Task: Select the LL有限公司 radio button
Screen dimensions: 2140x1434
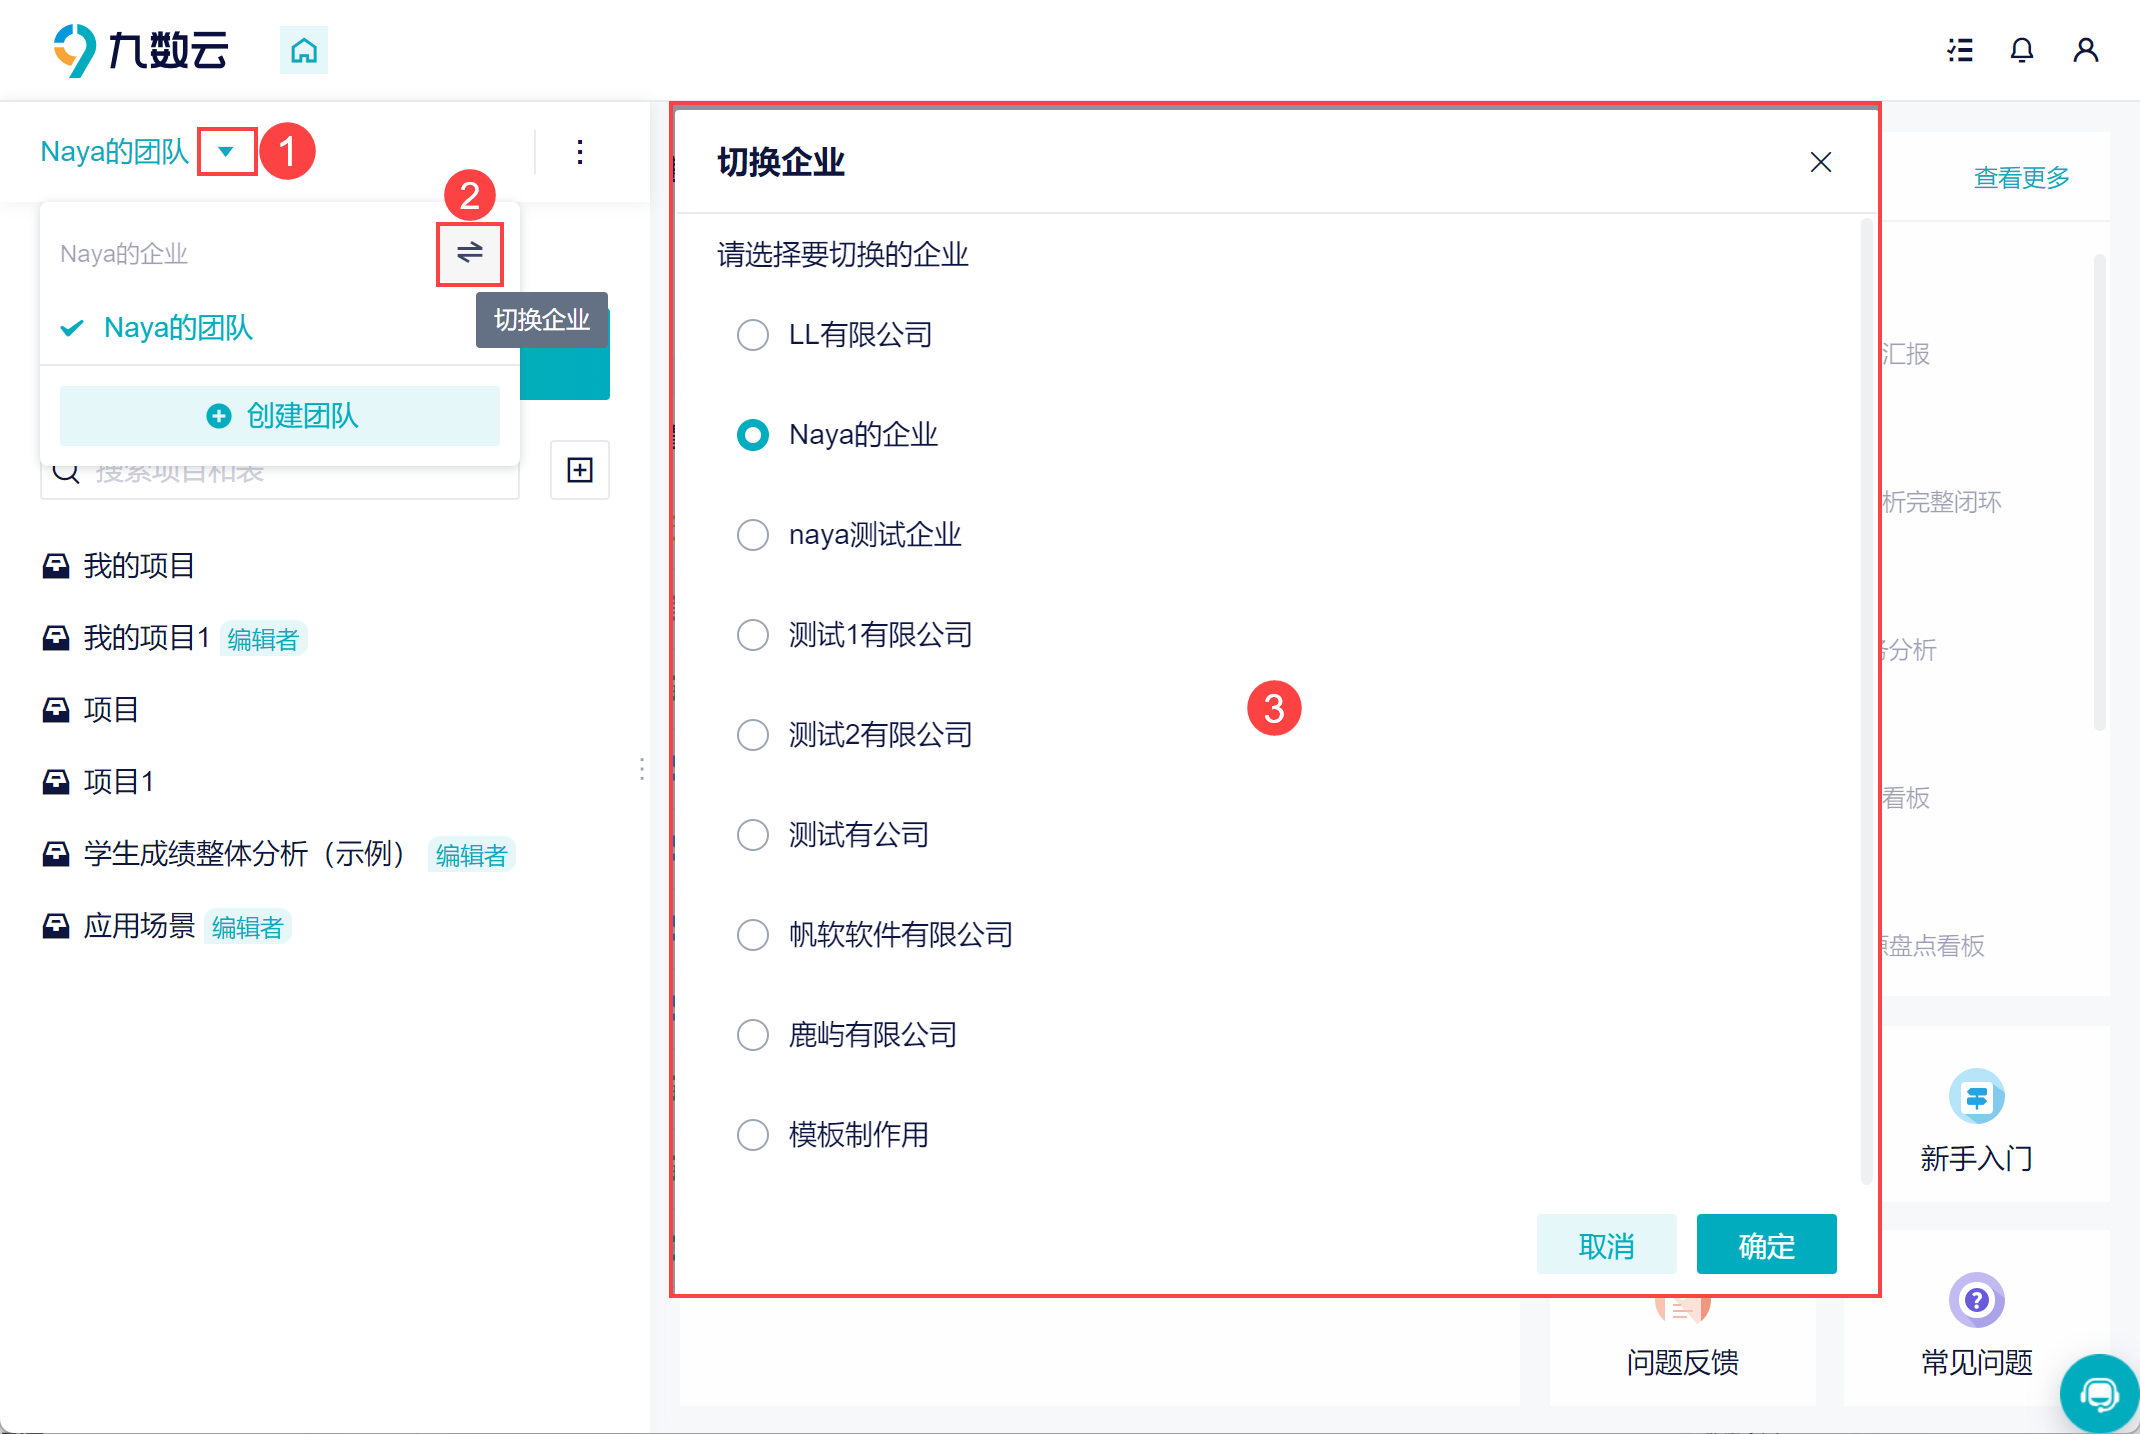Action: click(x=753, y=335)
